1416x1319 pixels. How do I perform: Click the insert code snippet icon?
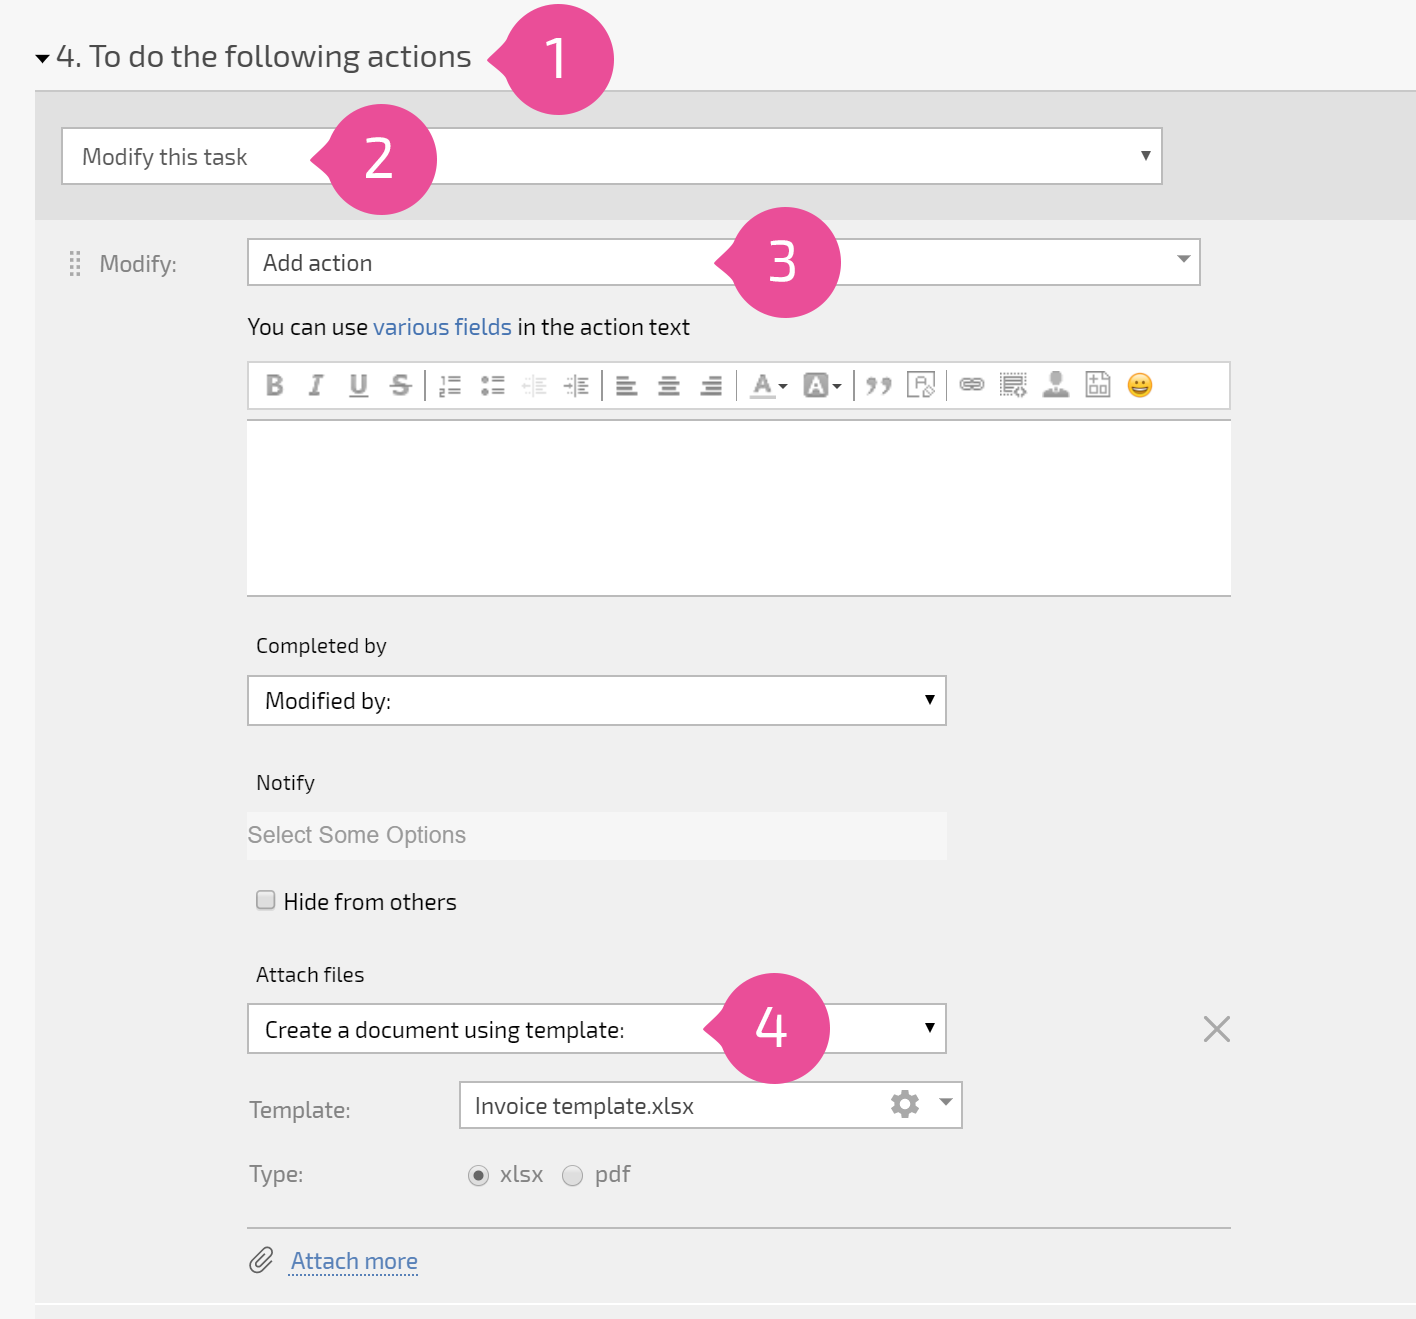pos(1014,385)
